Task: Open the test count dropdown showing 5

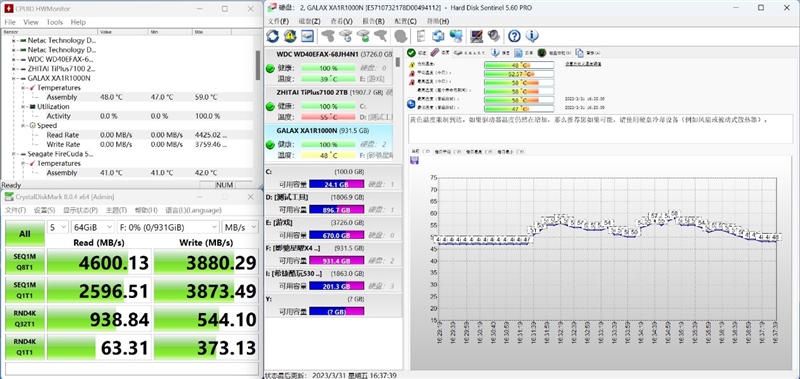Action: coord(58,227)
